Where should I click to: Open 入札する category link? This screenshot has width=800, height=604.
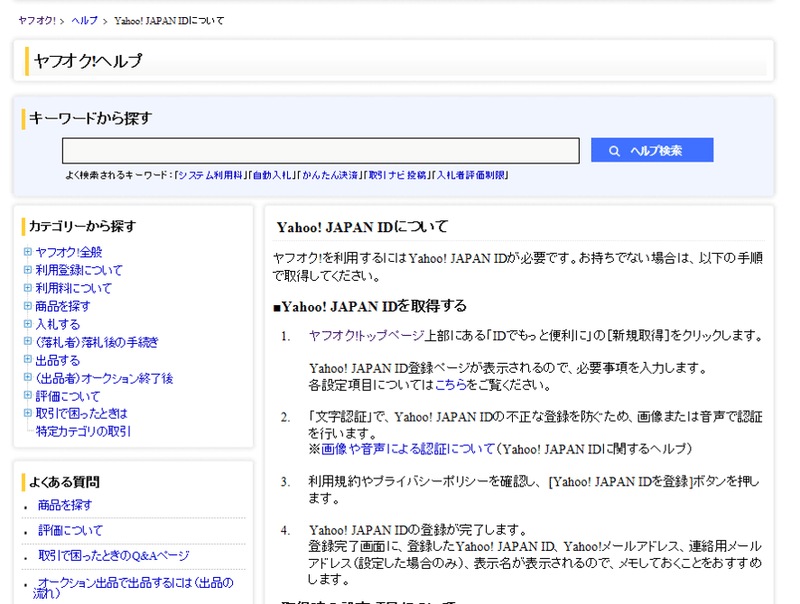58,324
